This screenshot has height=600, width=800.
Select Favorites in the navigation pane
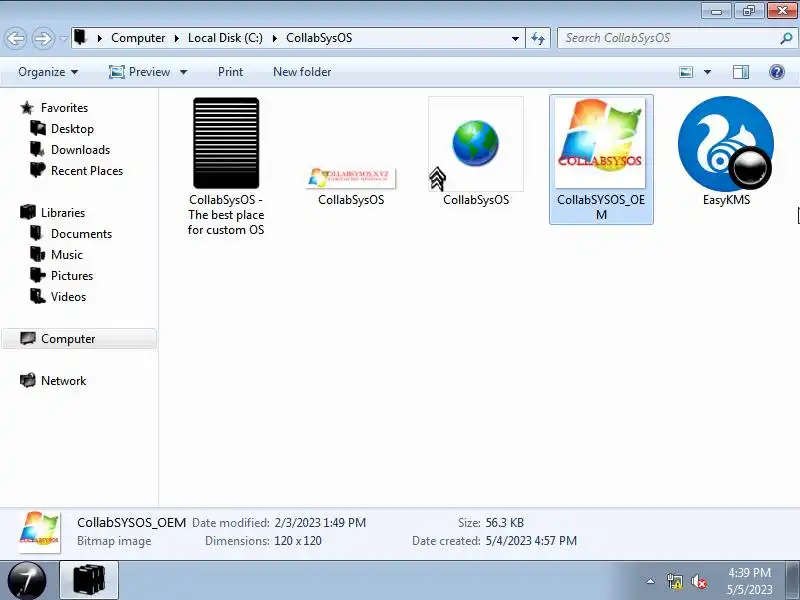(x=64, y=108)
